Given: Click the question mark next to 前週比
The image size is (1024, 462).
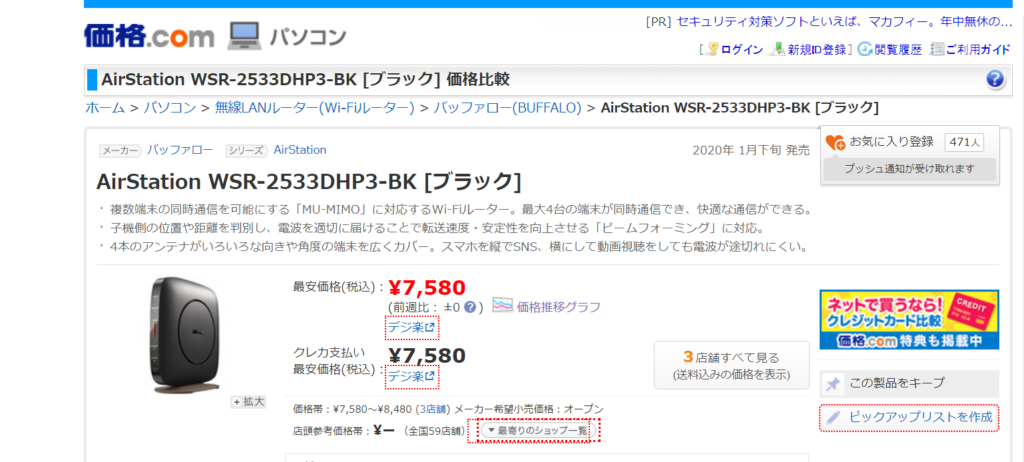Looking at the screenshot, I should point(473,307).
